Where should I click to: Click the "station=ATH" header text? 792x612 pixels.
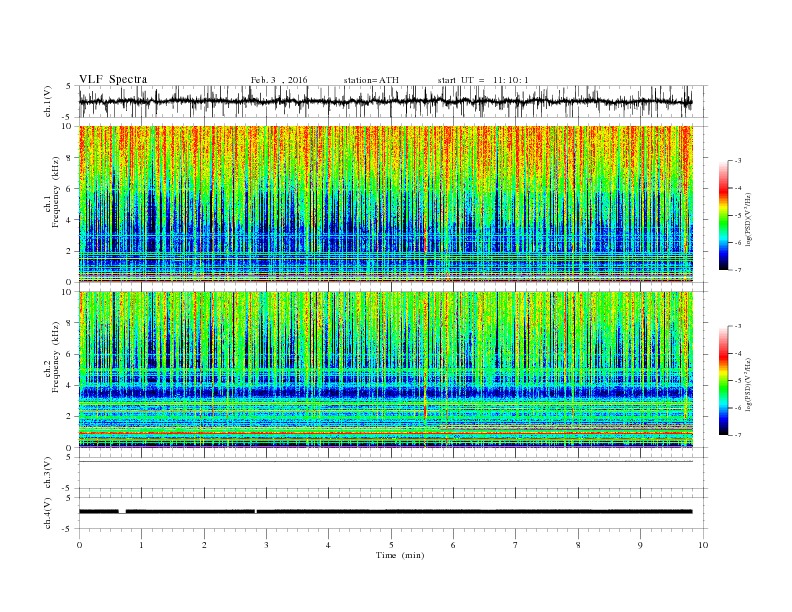click(371, 80)
